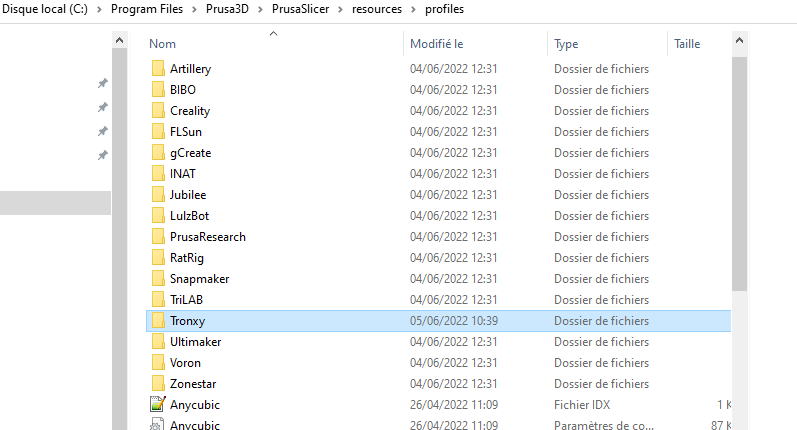
Task: Click the LulzBot folder icon
Action: (158, 216)
